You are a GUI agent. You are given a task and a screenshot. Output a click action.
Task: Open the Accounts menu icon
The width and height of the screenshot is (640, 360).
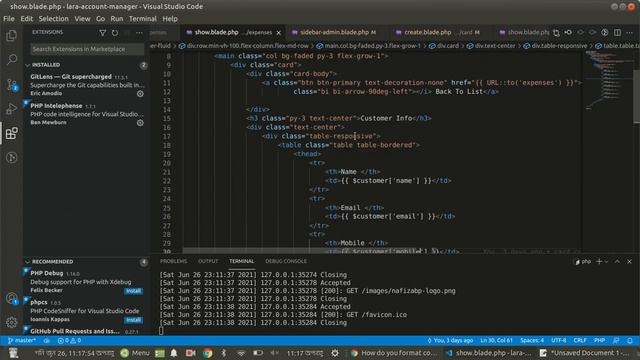click(11, 298)
